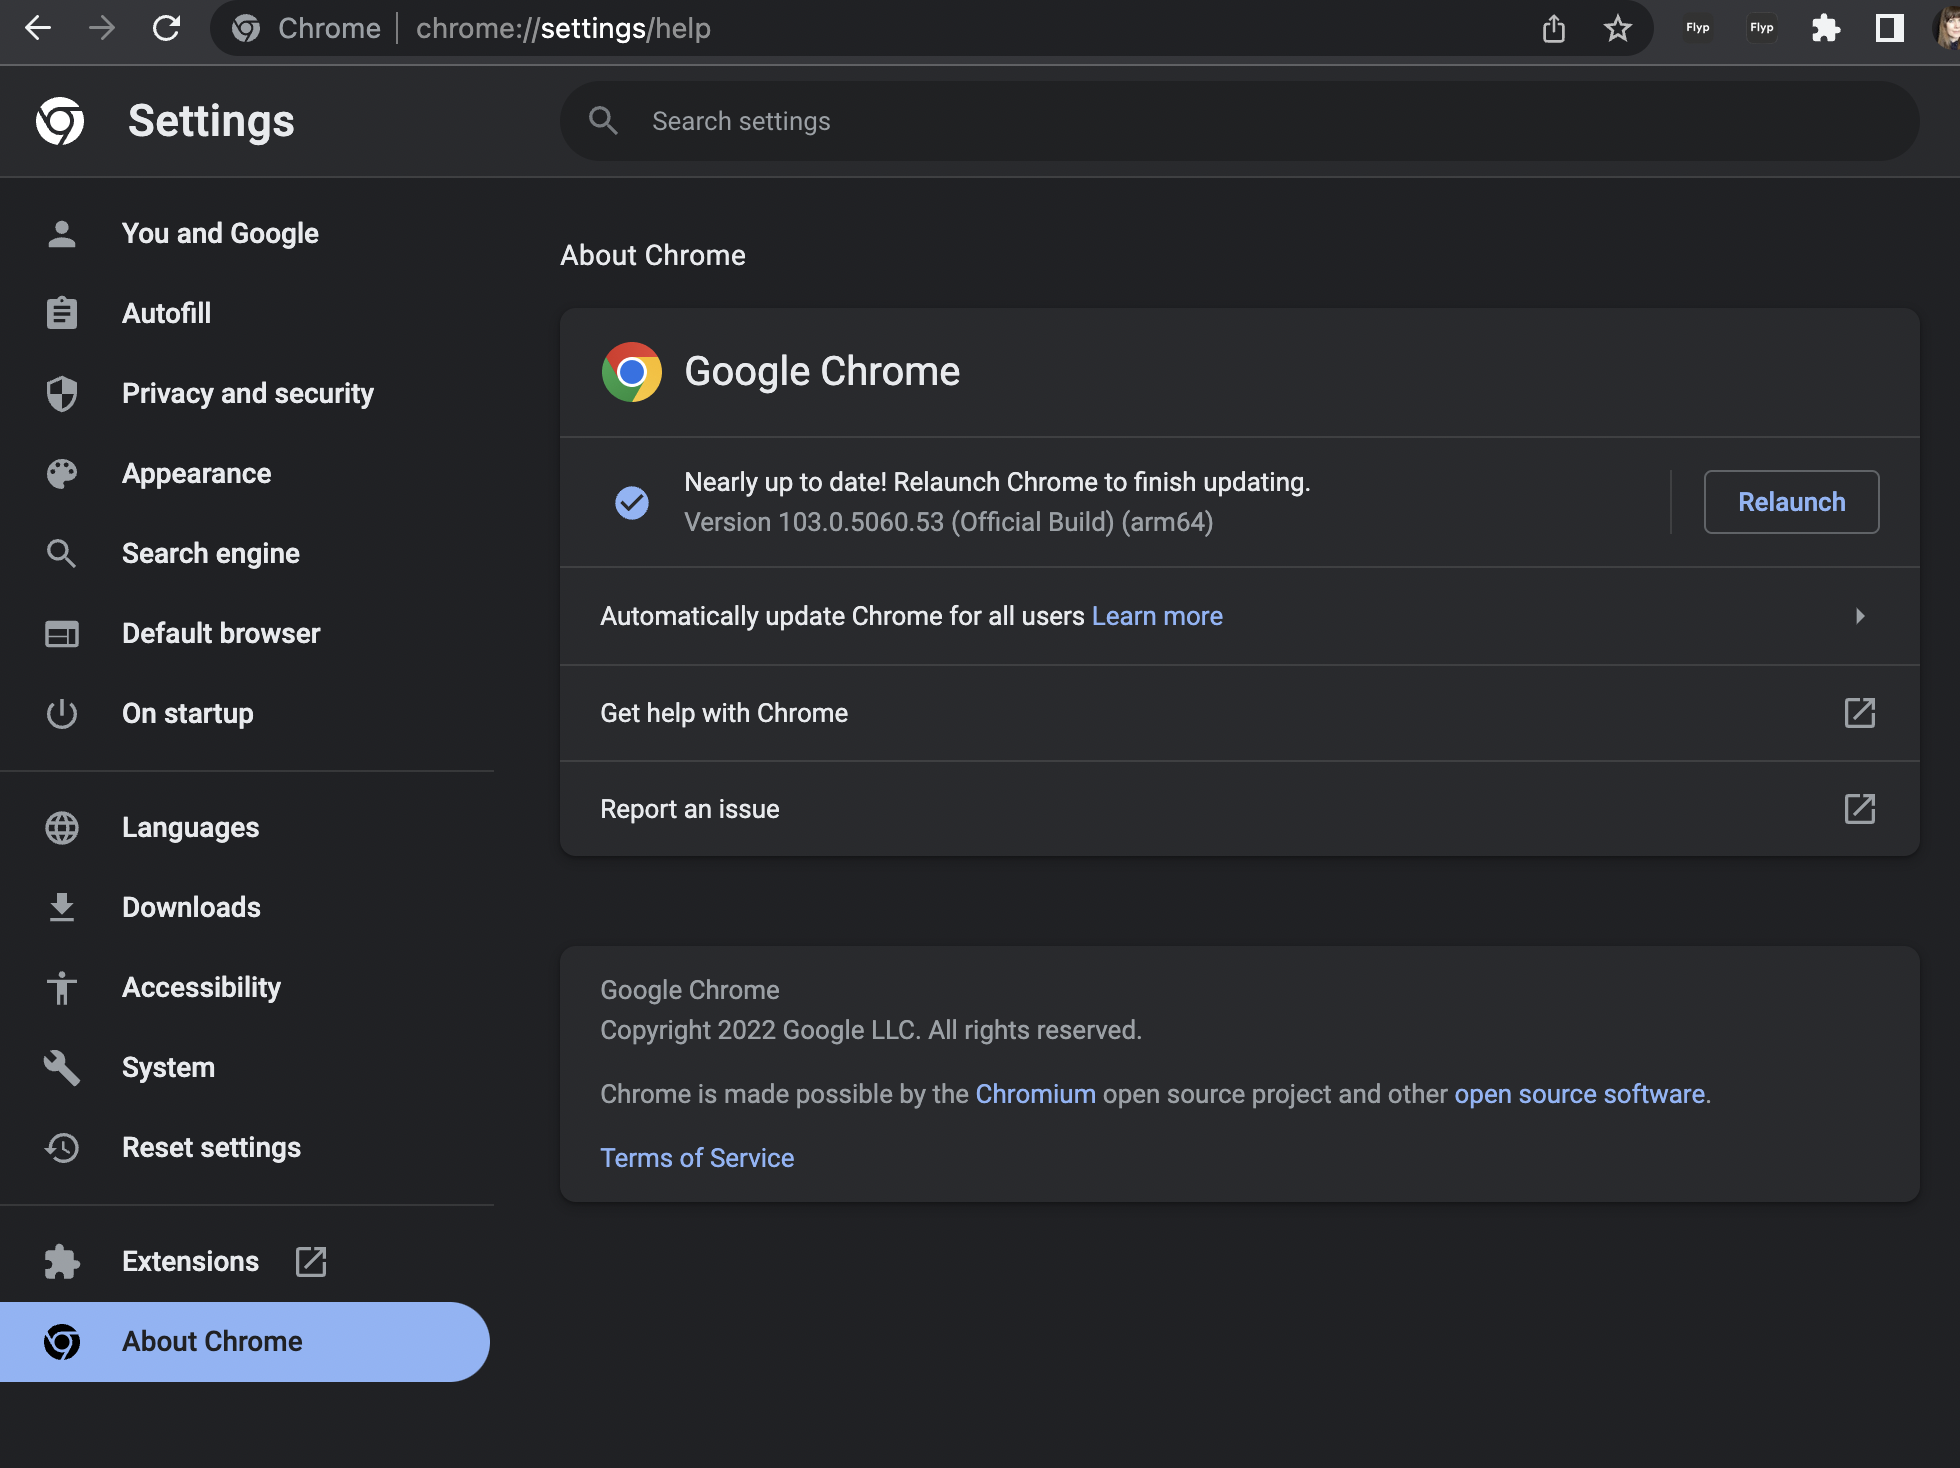Click the Google Chrome logo icon
This screenshot has height=1468, width=1960.
[631, 372]
